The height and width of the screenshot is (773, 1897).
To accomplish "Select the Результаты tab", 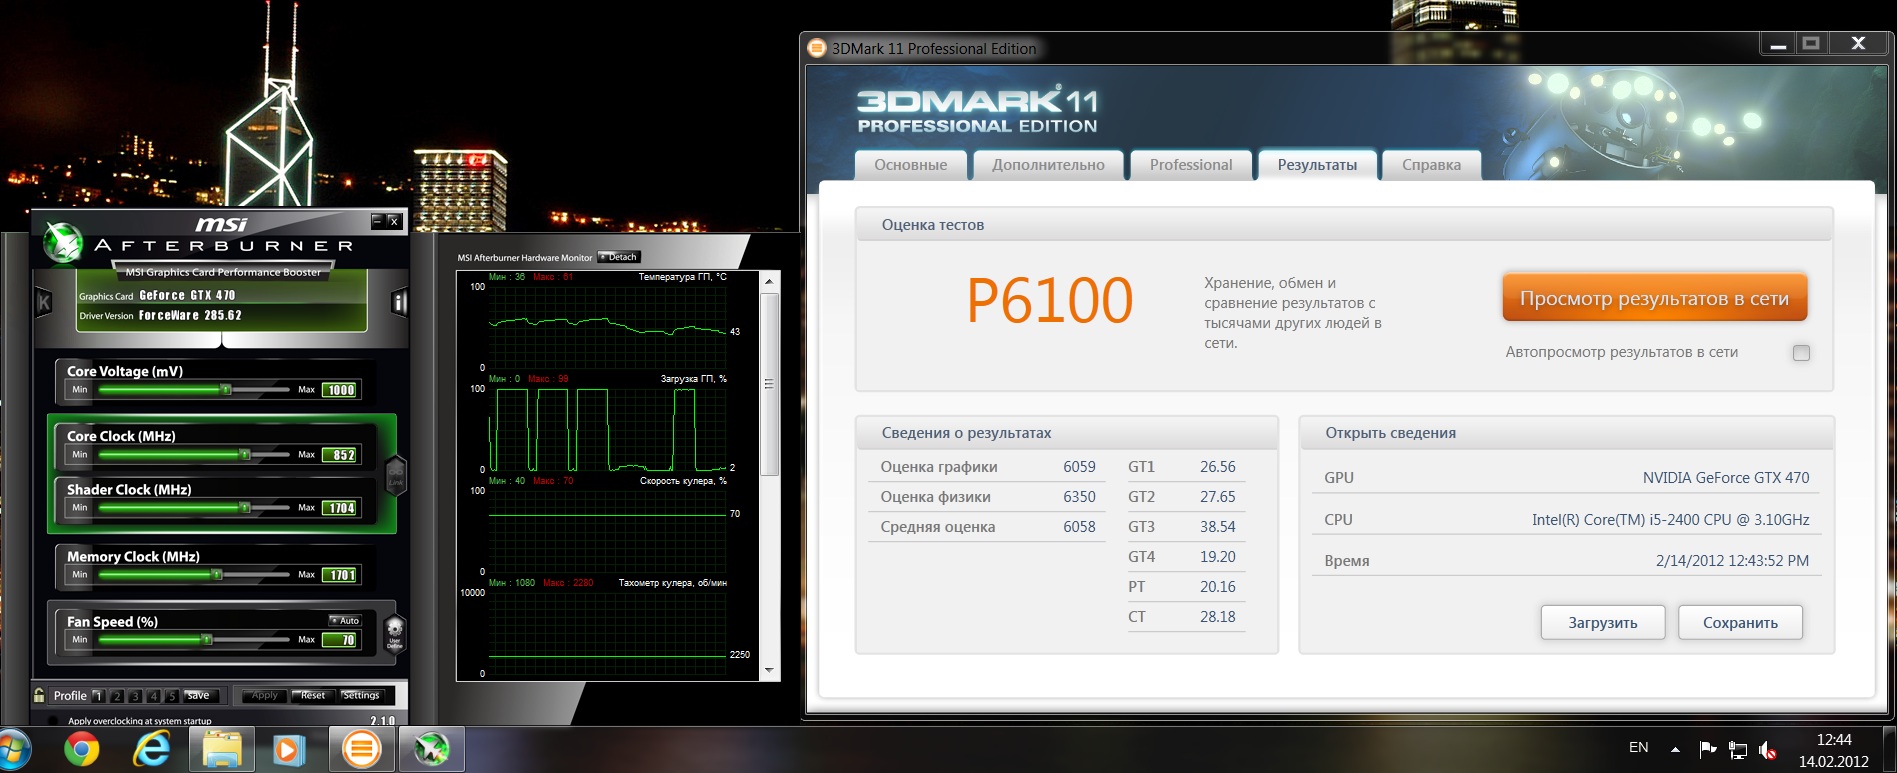I will coord(1317,165).
